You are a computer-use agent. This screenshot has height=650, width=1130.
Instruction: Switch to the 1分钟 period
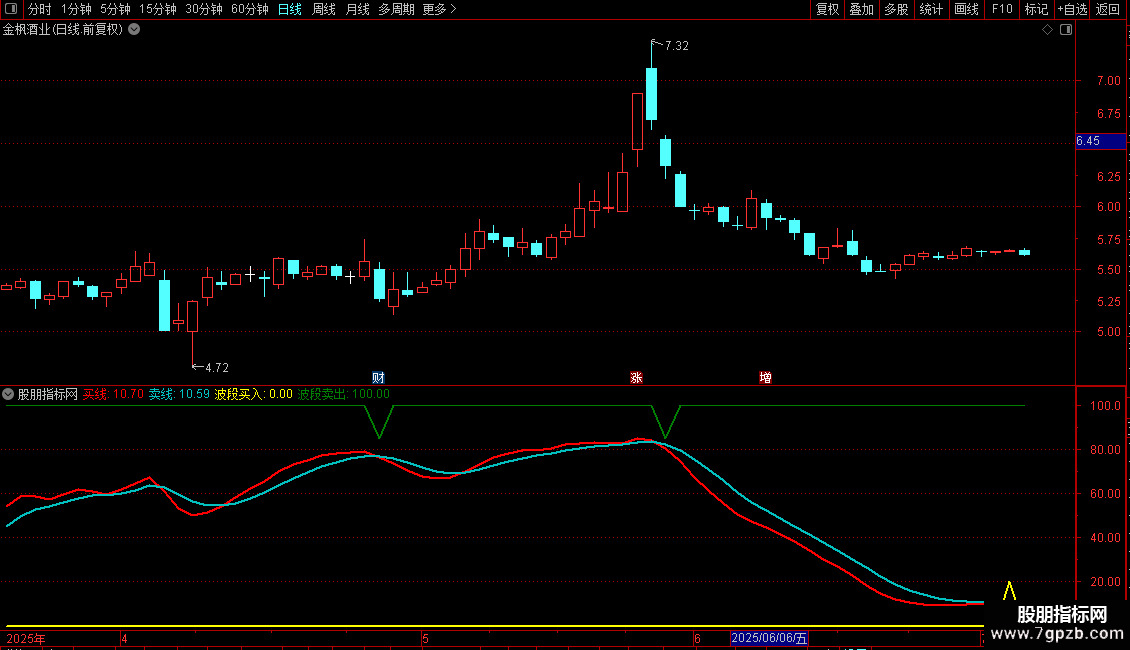click(76, 9)
